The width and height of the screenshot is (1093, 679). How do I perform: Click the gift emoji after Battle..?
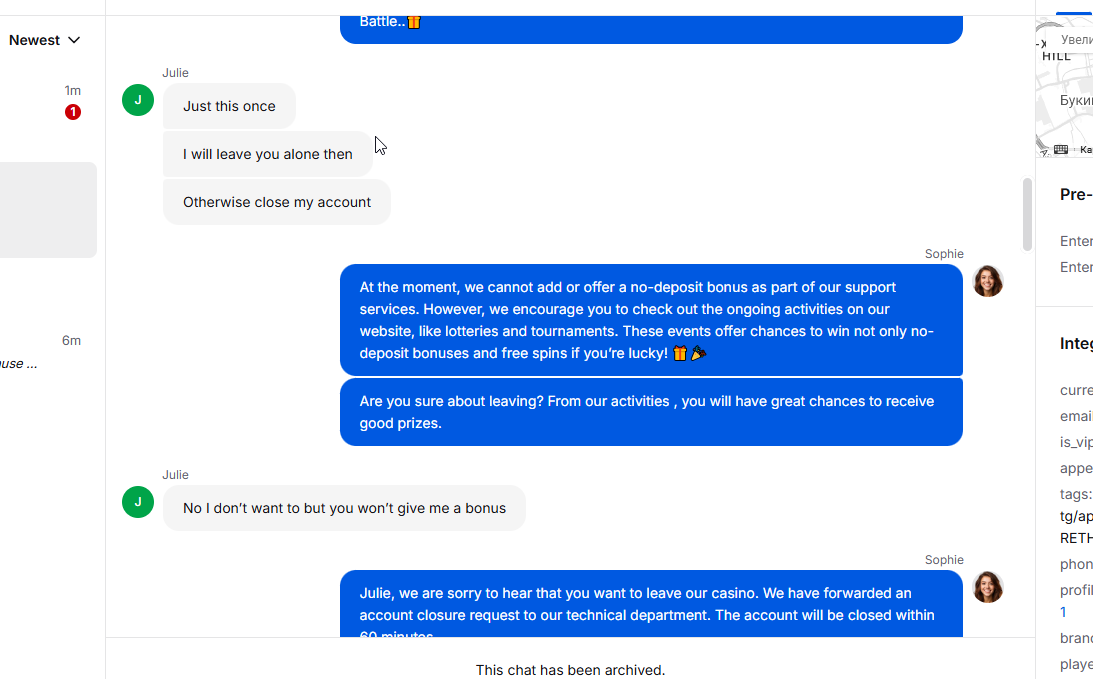click(414, 22)
